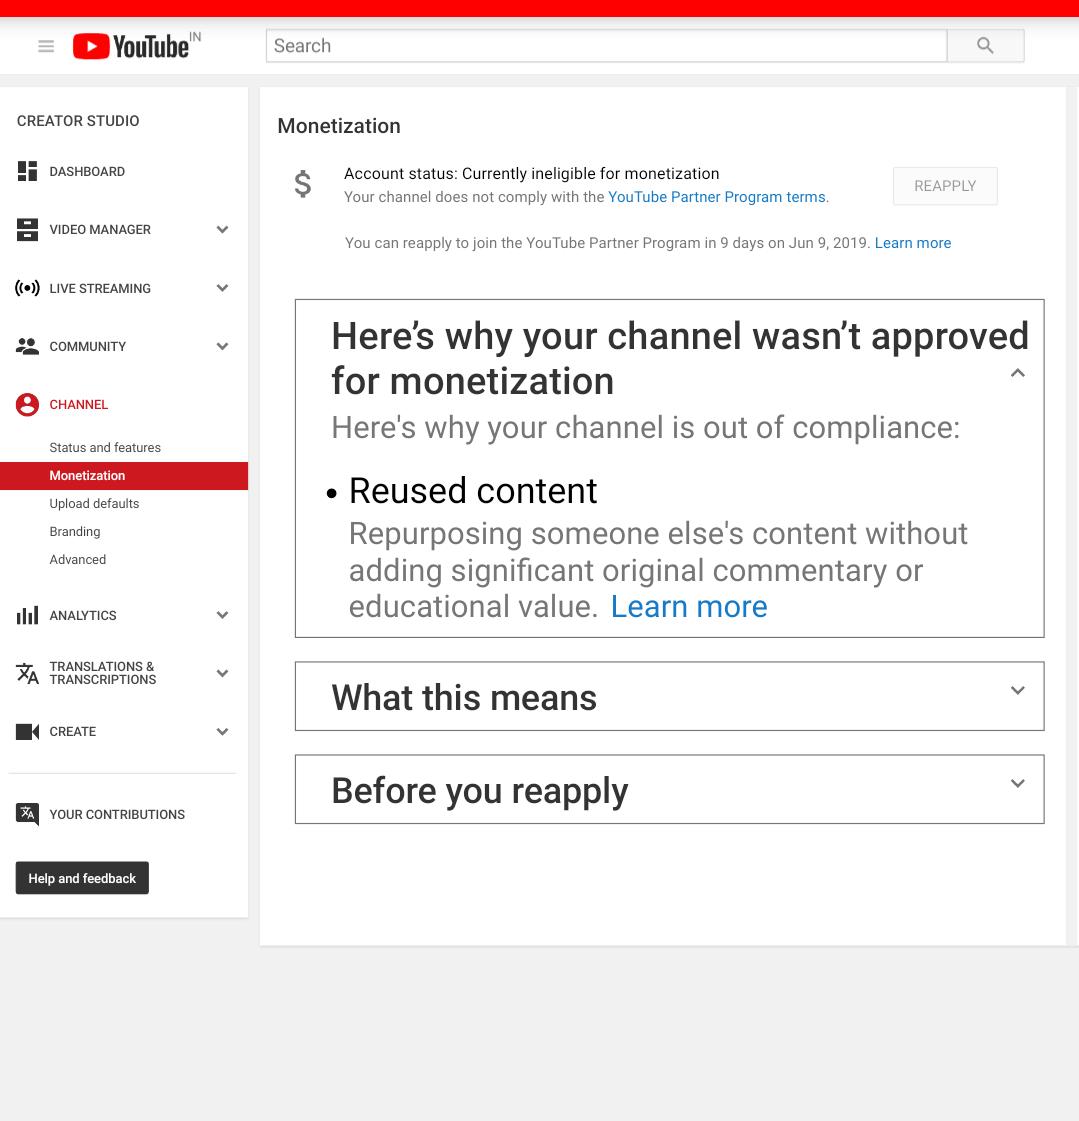Open Video Manager in sidebar
1079x1121 pixels.
100,229
